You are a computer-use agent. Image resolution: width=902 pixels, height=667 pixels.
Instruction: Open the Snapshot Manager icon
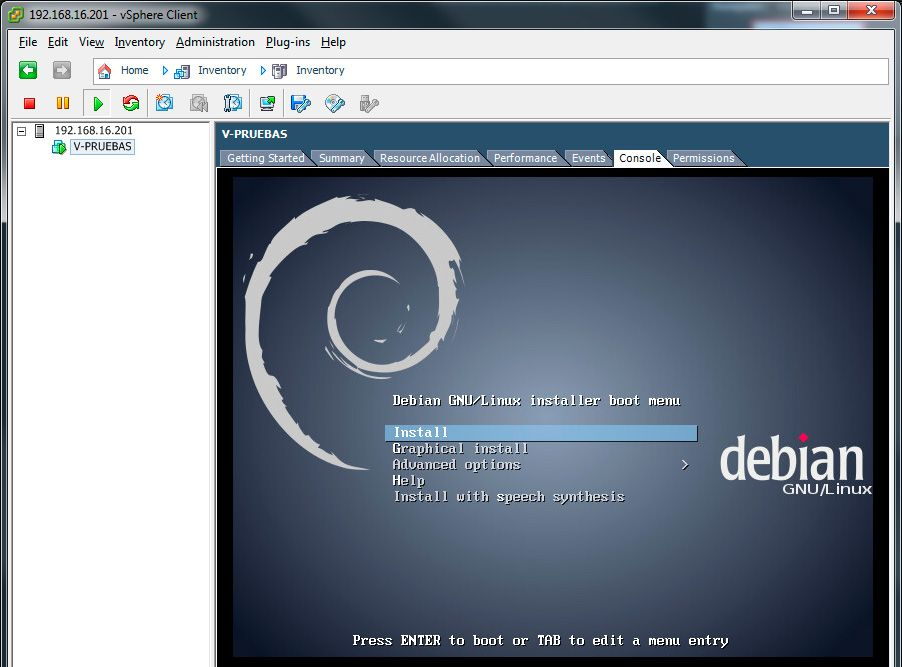point(232,104)
